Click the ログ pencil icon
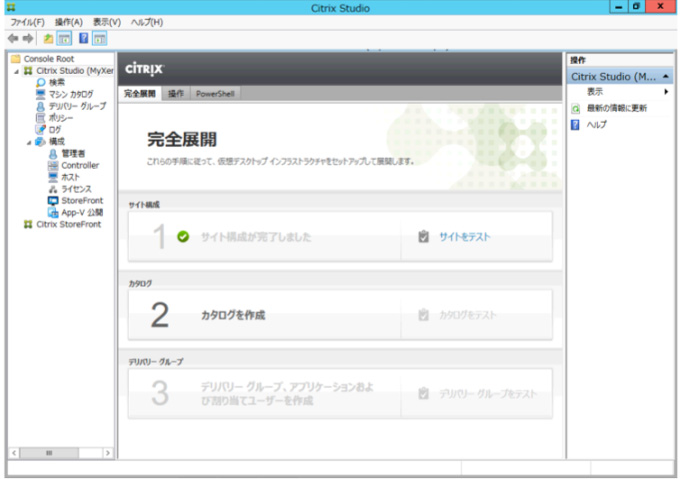The image size is (680, 479). (x=40, y=130)
